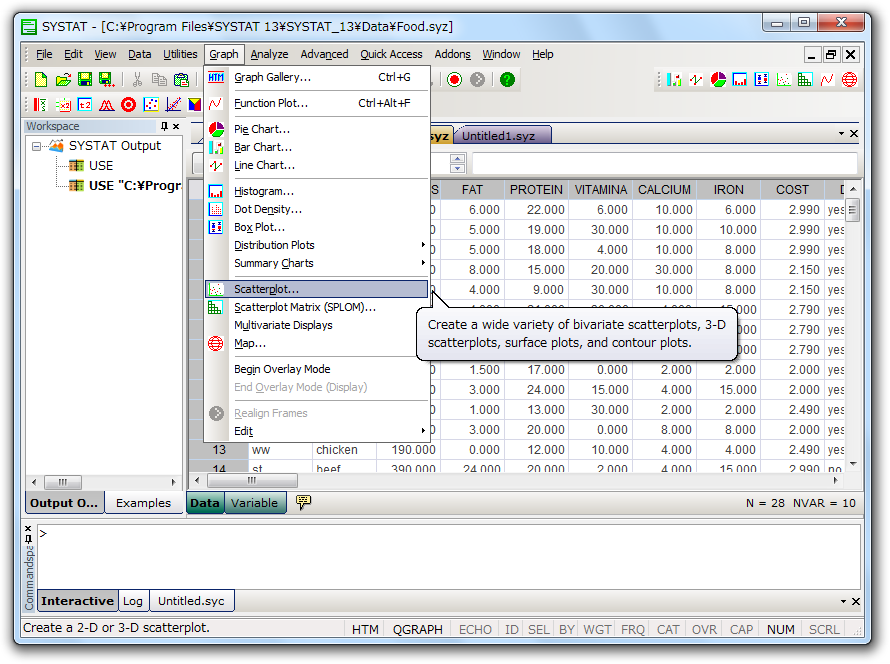The image size is (890, 664).
Task: Choose Histogram from the Graph menu
Action: [317, 191]
